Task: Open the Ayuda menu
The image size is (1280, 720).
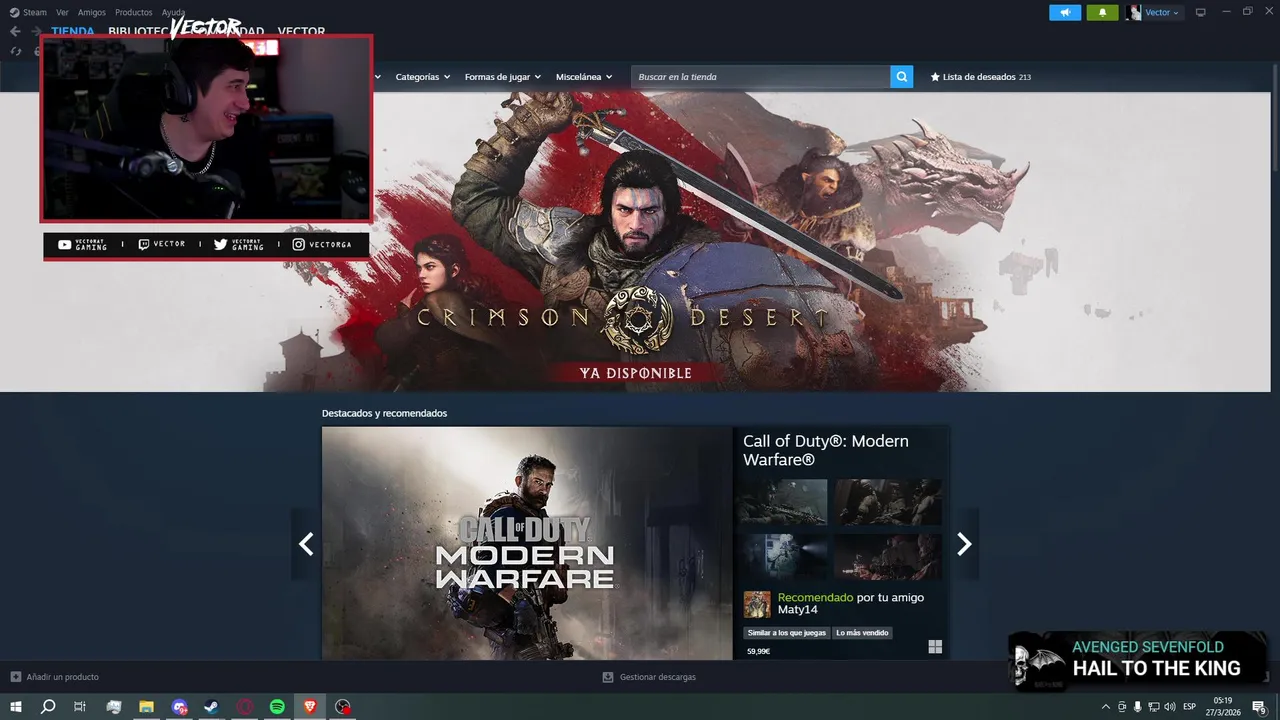Action: click(x=174, y=13)
